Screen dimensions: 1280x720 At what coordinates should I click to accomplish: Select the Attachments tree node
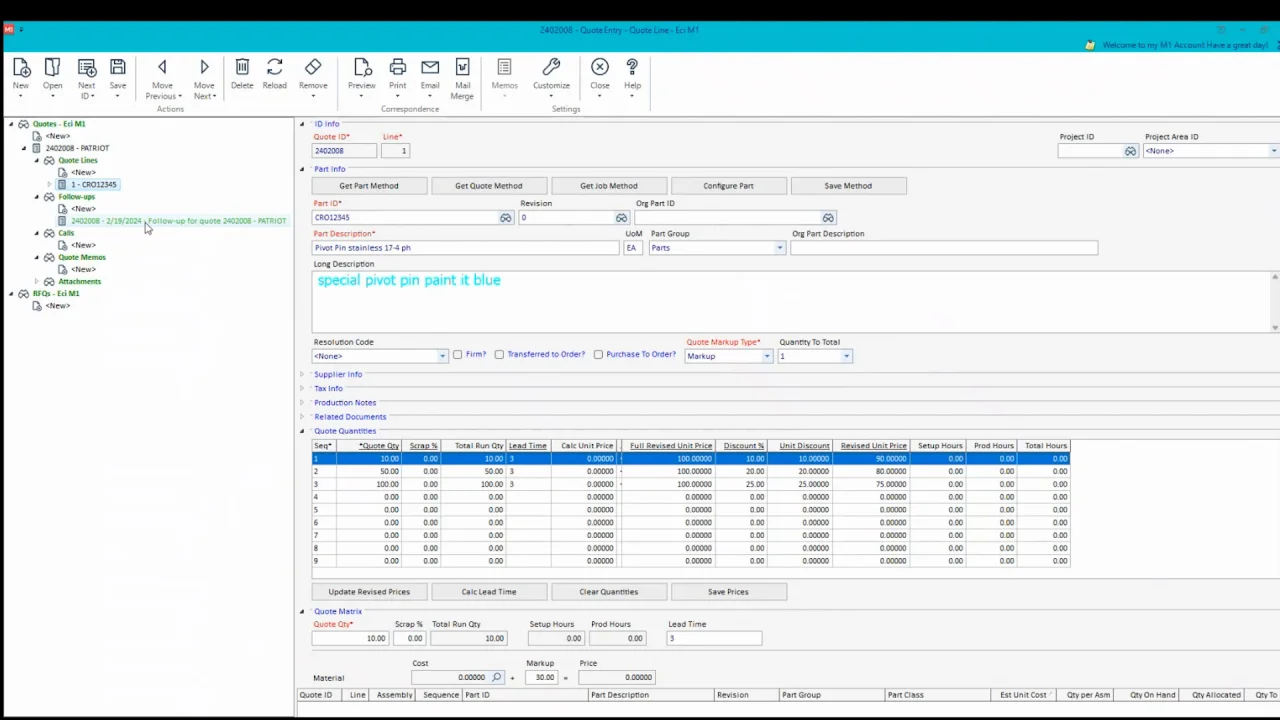pyautogui.click(x=79, y=282)
